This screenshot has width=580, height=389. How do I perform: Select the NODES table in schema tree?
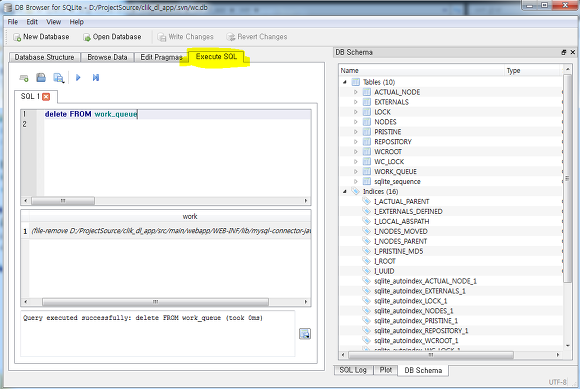(x=385, y=122)
